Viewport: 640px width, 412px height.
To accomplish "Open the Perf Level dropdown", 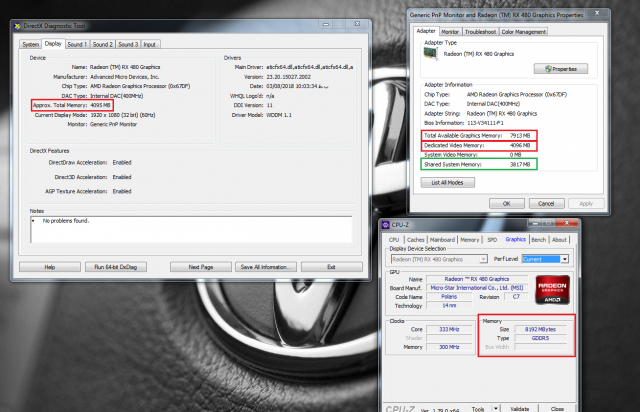I will [x=564, y=259].
